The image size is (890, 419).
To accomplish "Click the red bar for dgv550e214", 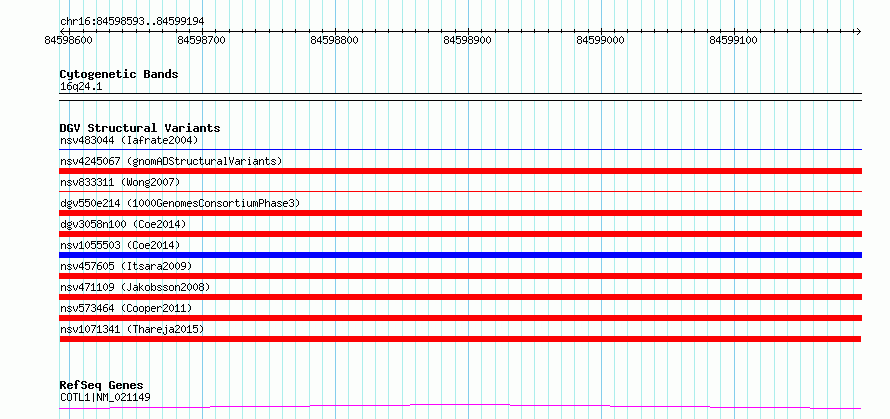I will coord(461,213).
